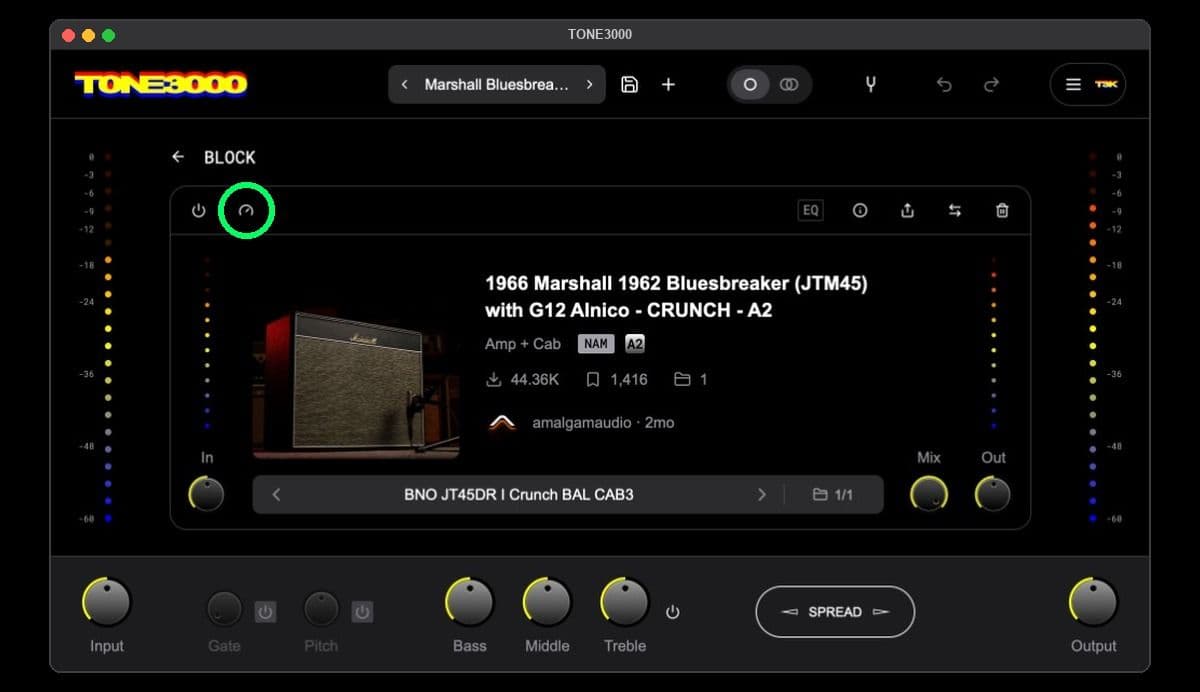1200x692 pixels.
Task: Click the A2 tag badge
Action: tap(635, 344)
